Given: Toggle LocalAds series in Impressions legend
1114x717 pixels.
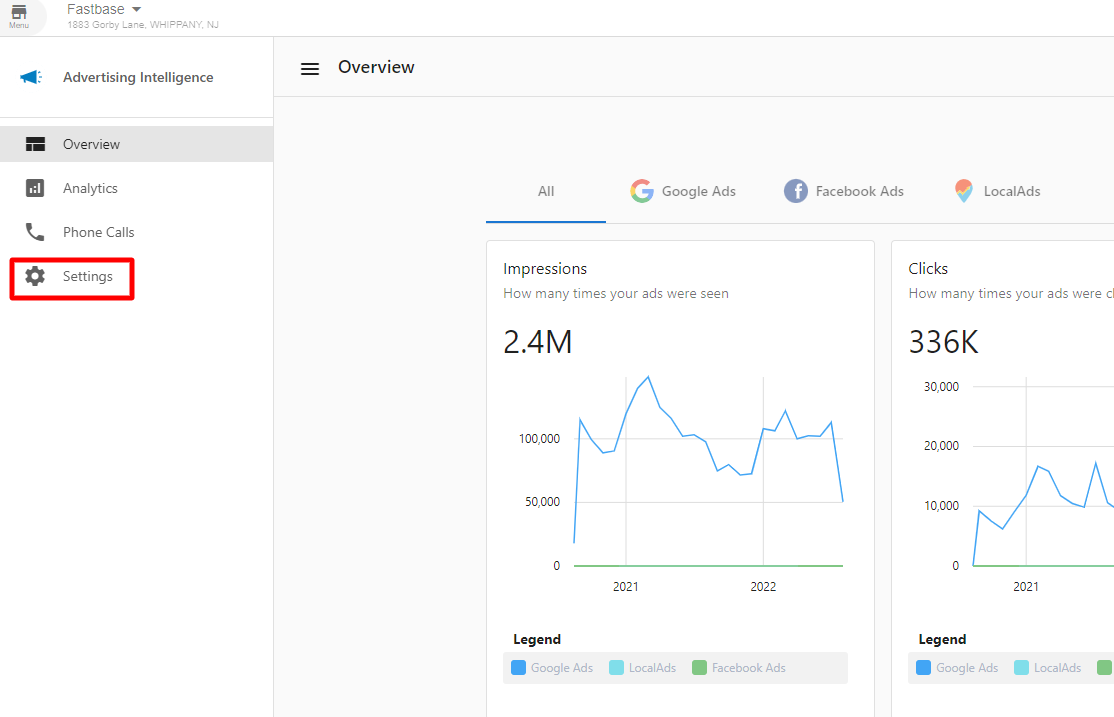Looking at the screenshot, I should 642,668.
